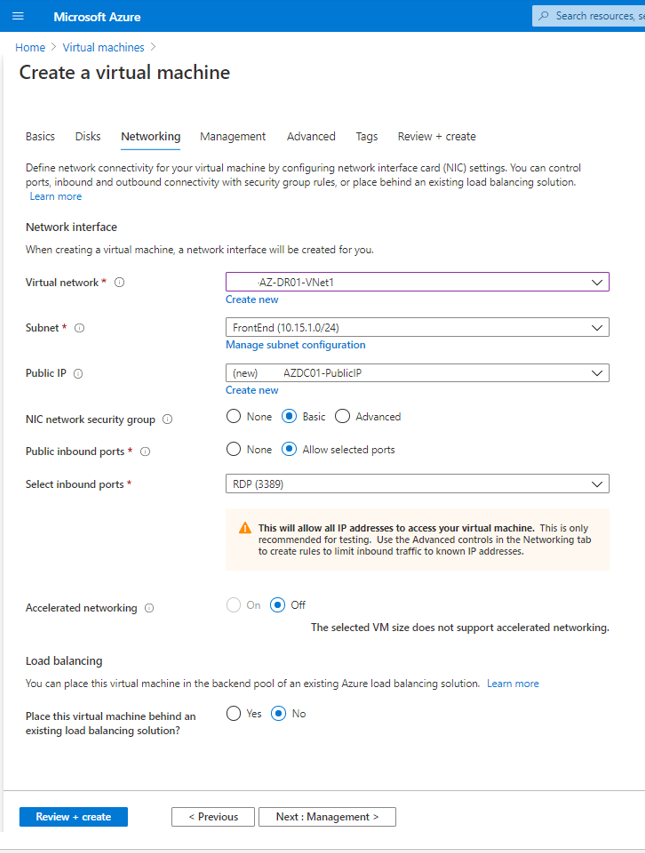This screenshot has height=853, width=645.
Task: Switch to the Management tab
Action: (232, 137)
